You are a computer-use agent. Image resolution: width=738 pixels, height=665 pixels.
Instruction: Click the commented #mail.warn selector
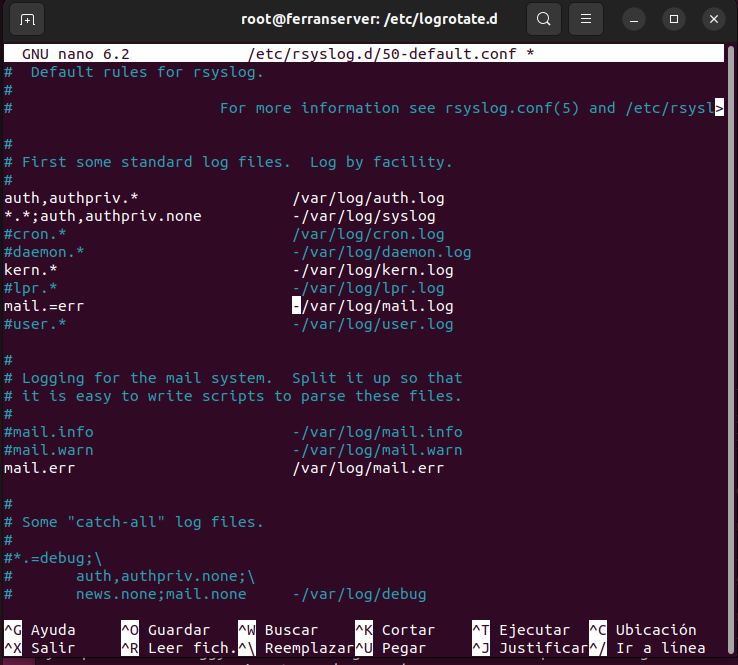coord(49,450)
